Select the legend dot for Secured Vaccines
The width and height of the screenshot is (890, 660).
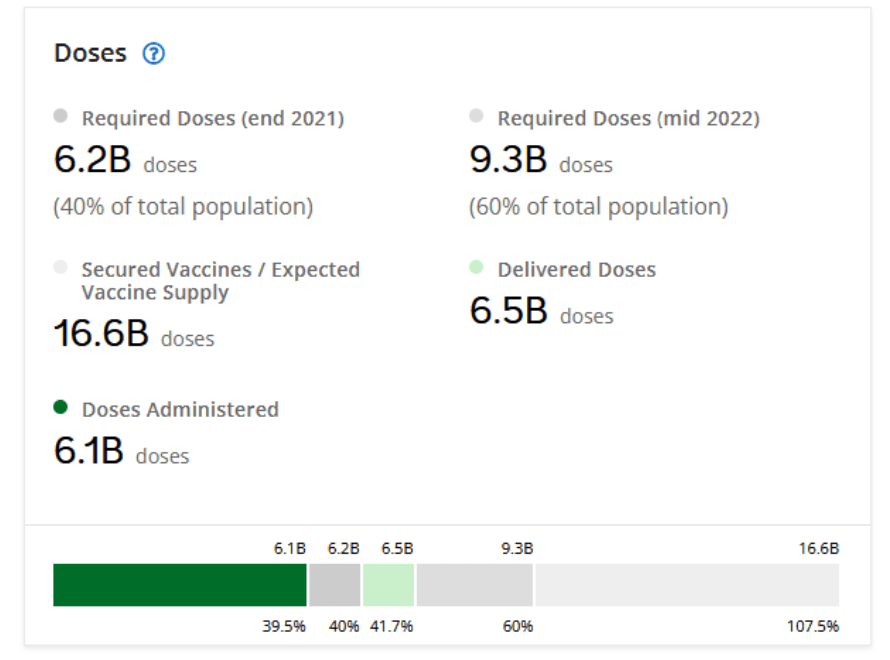click(x=60, y=267)
